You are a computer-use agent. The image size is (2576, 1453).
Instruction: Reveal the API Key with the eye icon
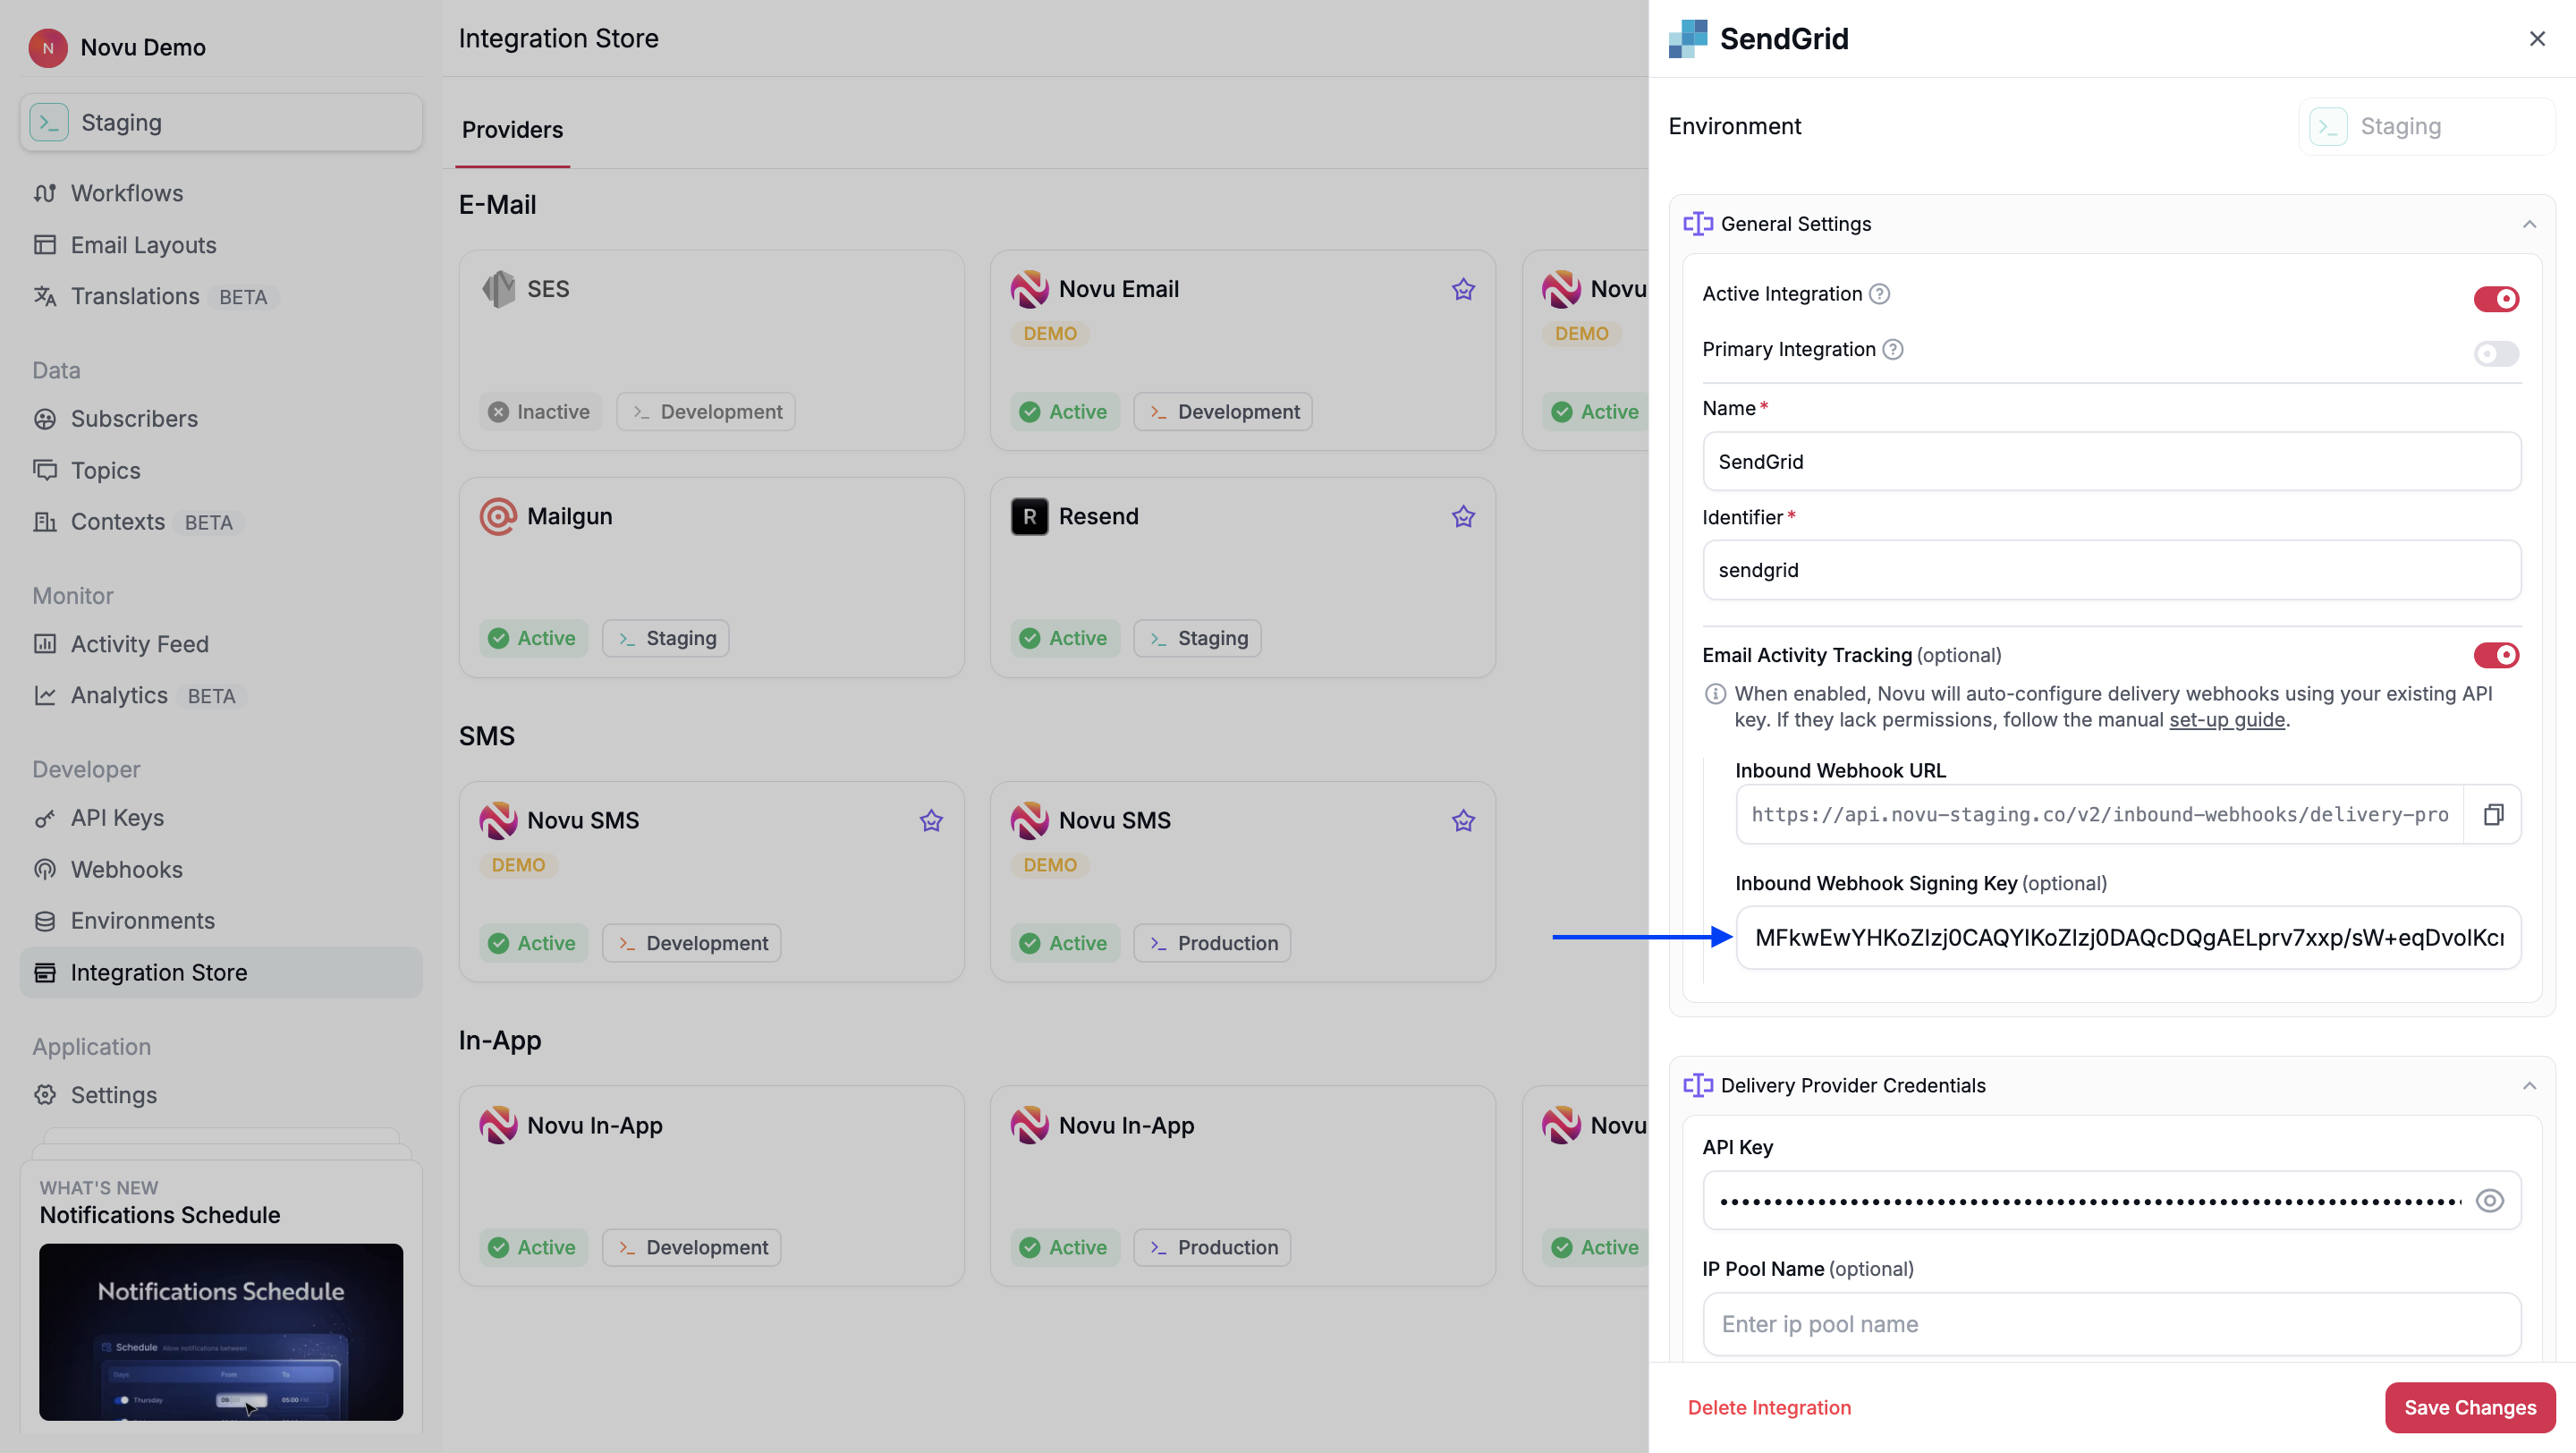pyautogui.click(x=2489, y=1200)
